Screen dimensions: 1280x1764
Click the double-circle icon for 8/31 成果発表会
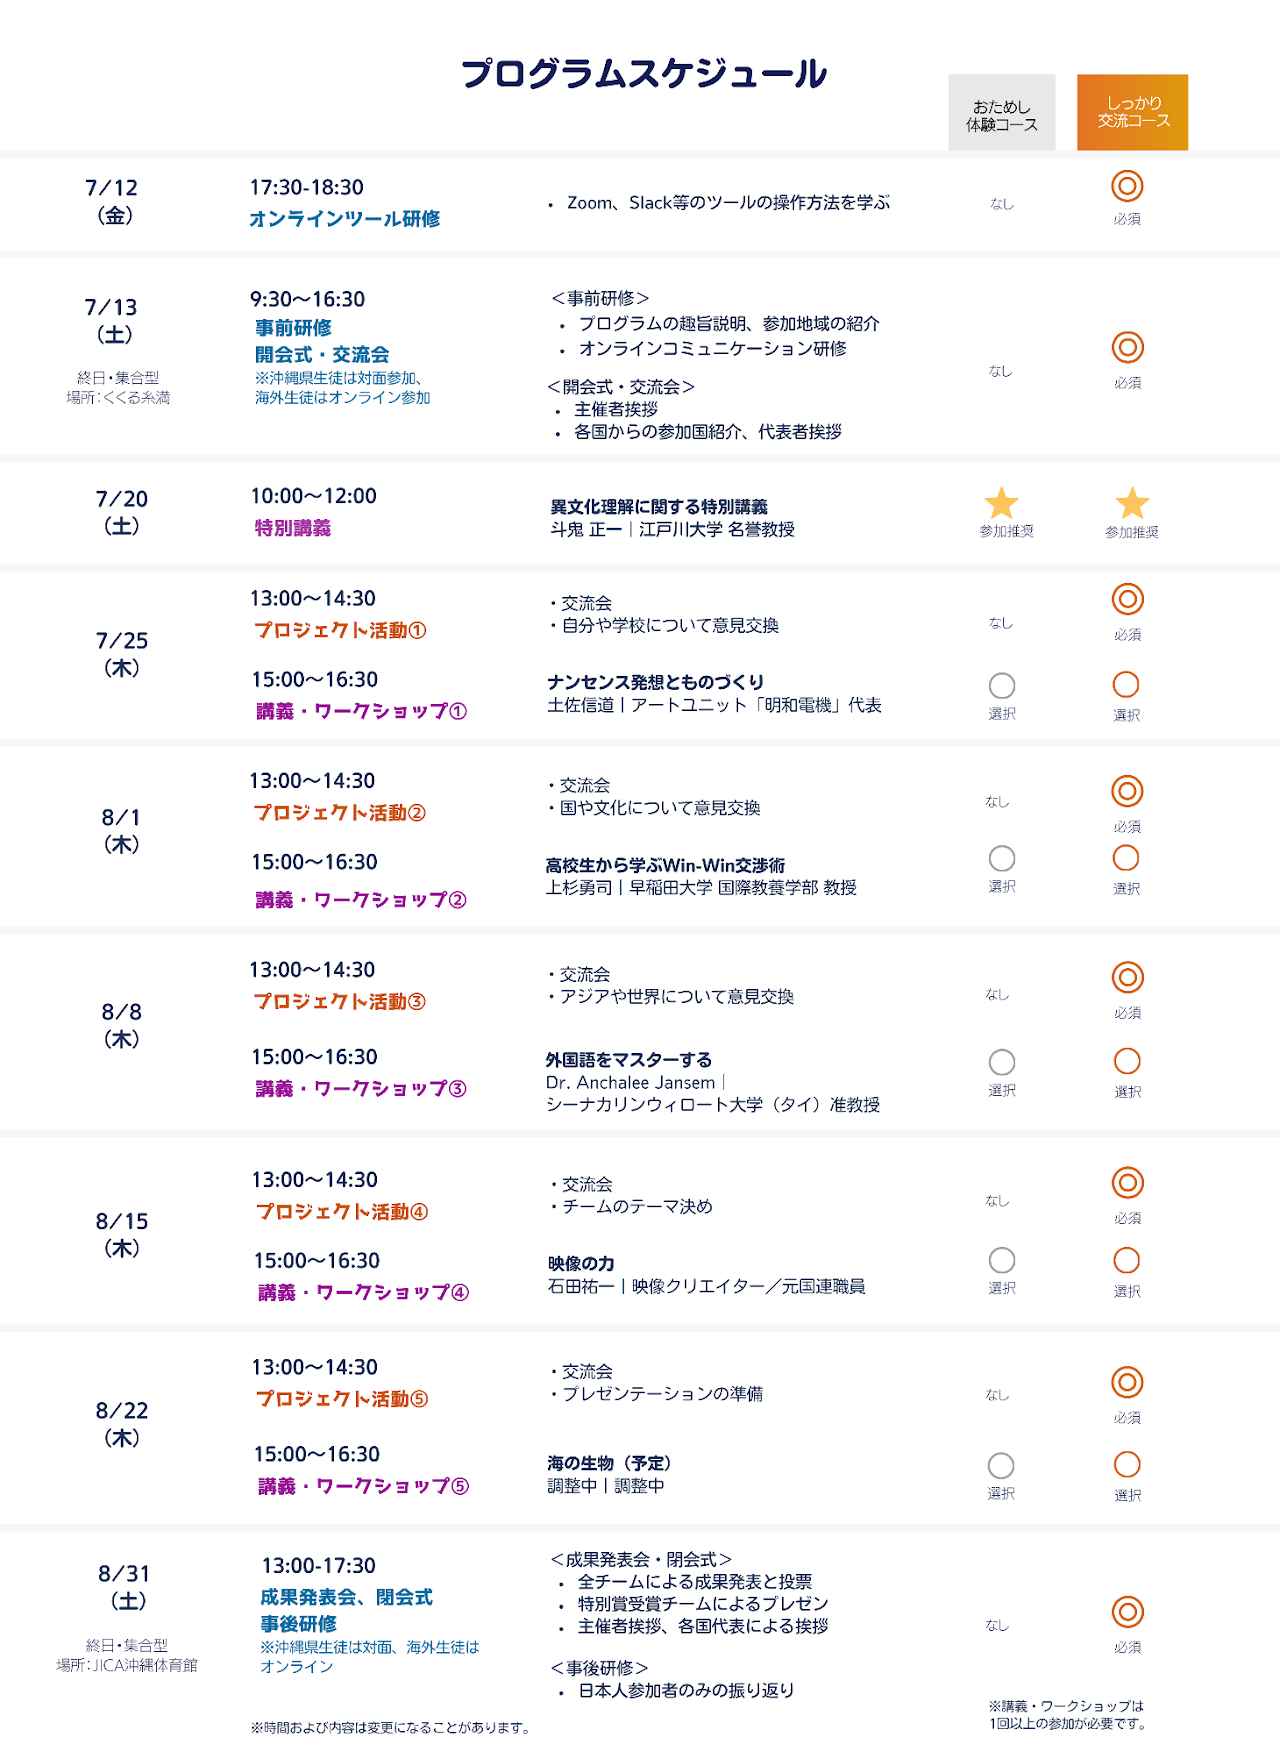click(x=1127, y=1612)
